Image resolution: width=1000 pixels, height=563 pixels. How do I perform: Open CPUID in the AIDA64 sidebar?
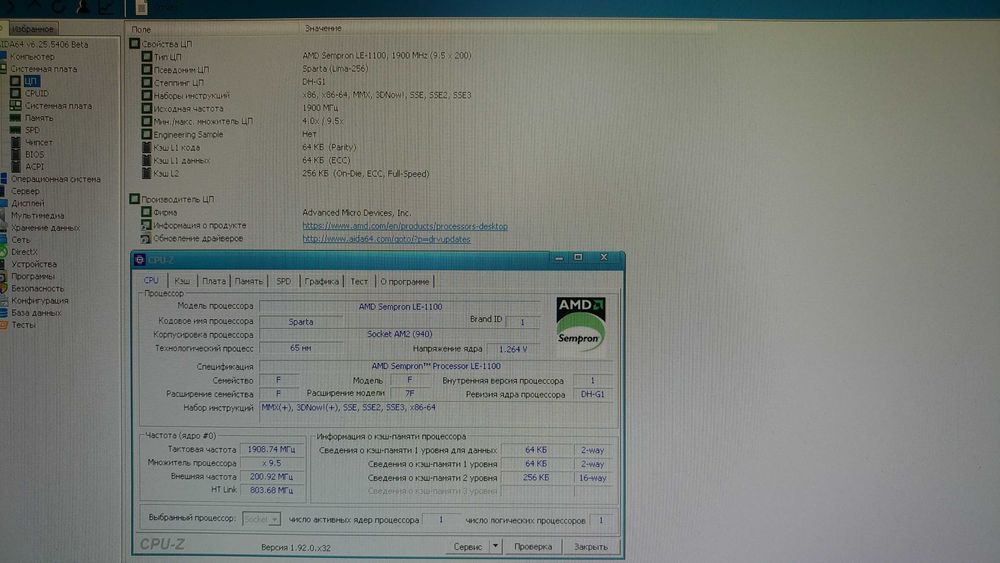point(36,93)
